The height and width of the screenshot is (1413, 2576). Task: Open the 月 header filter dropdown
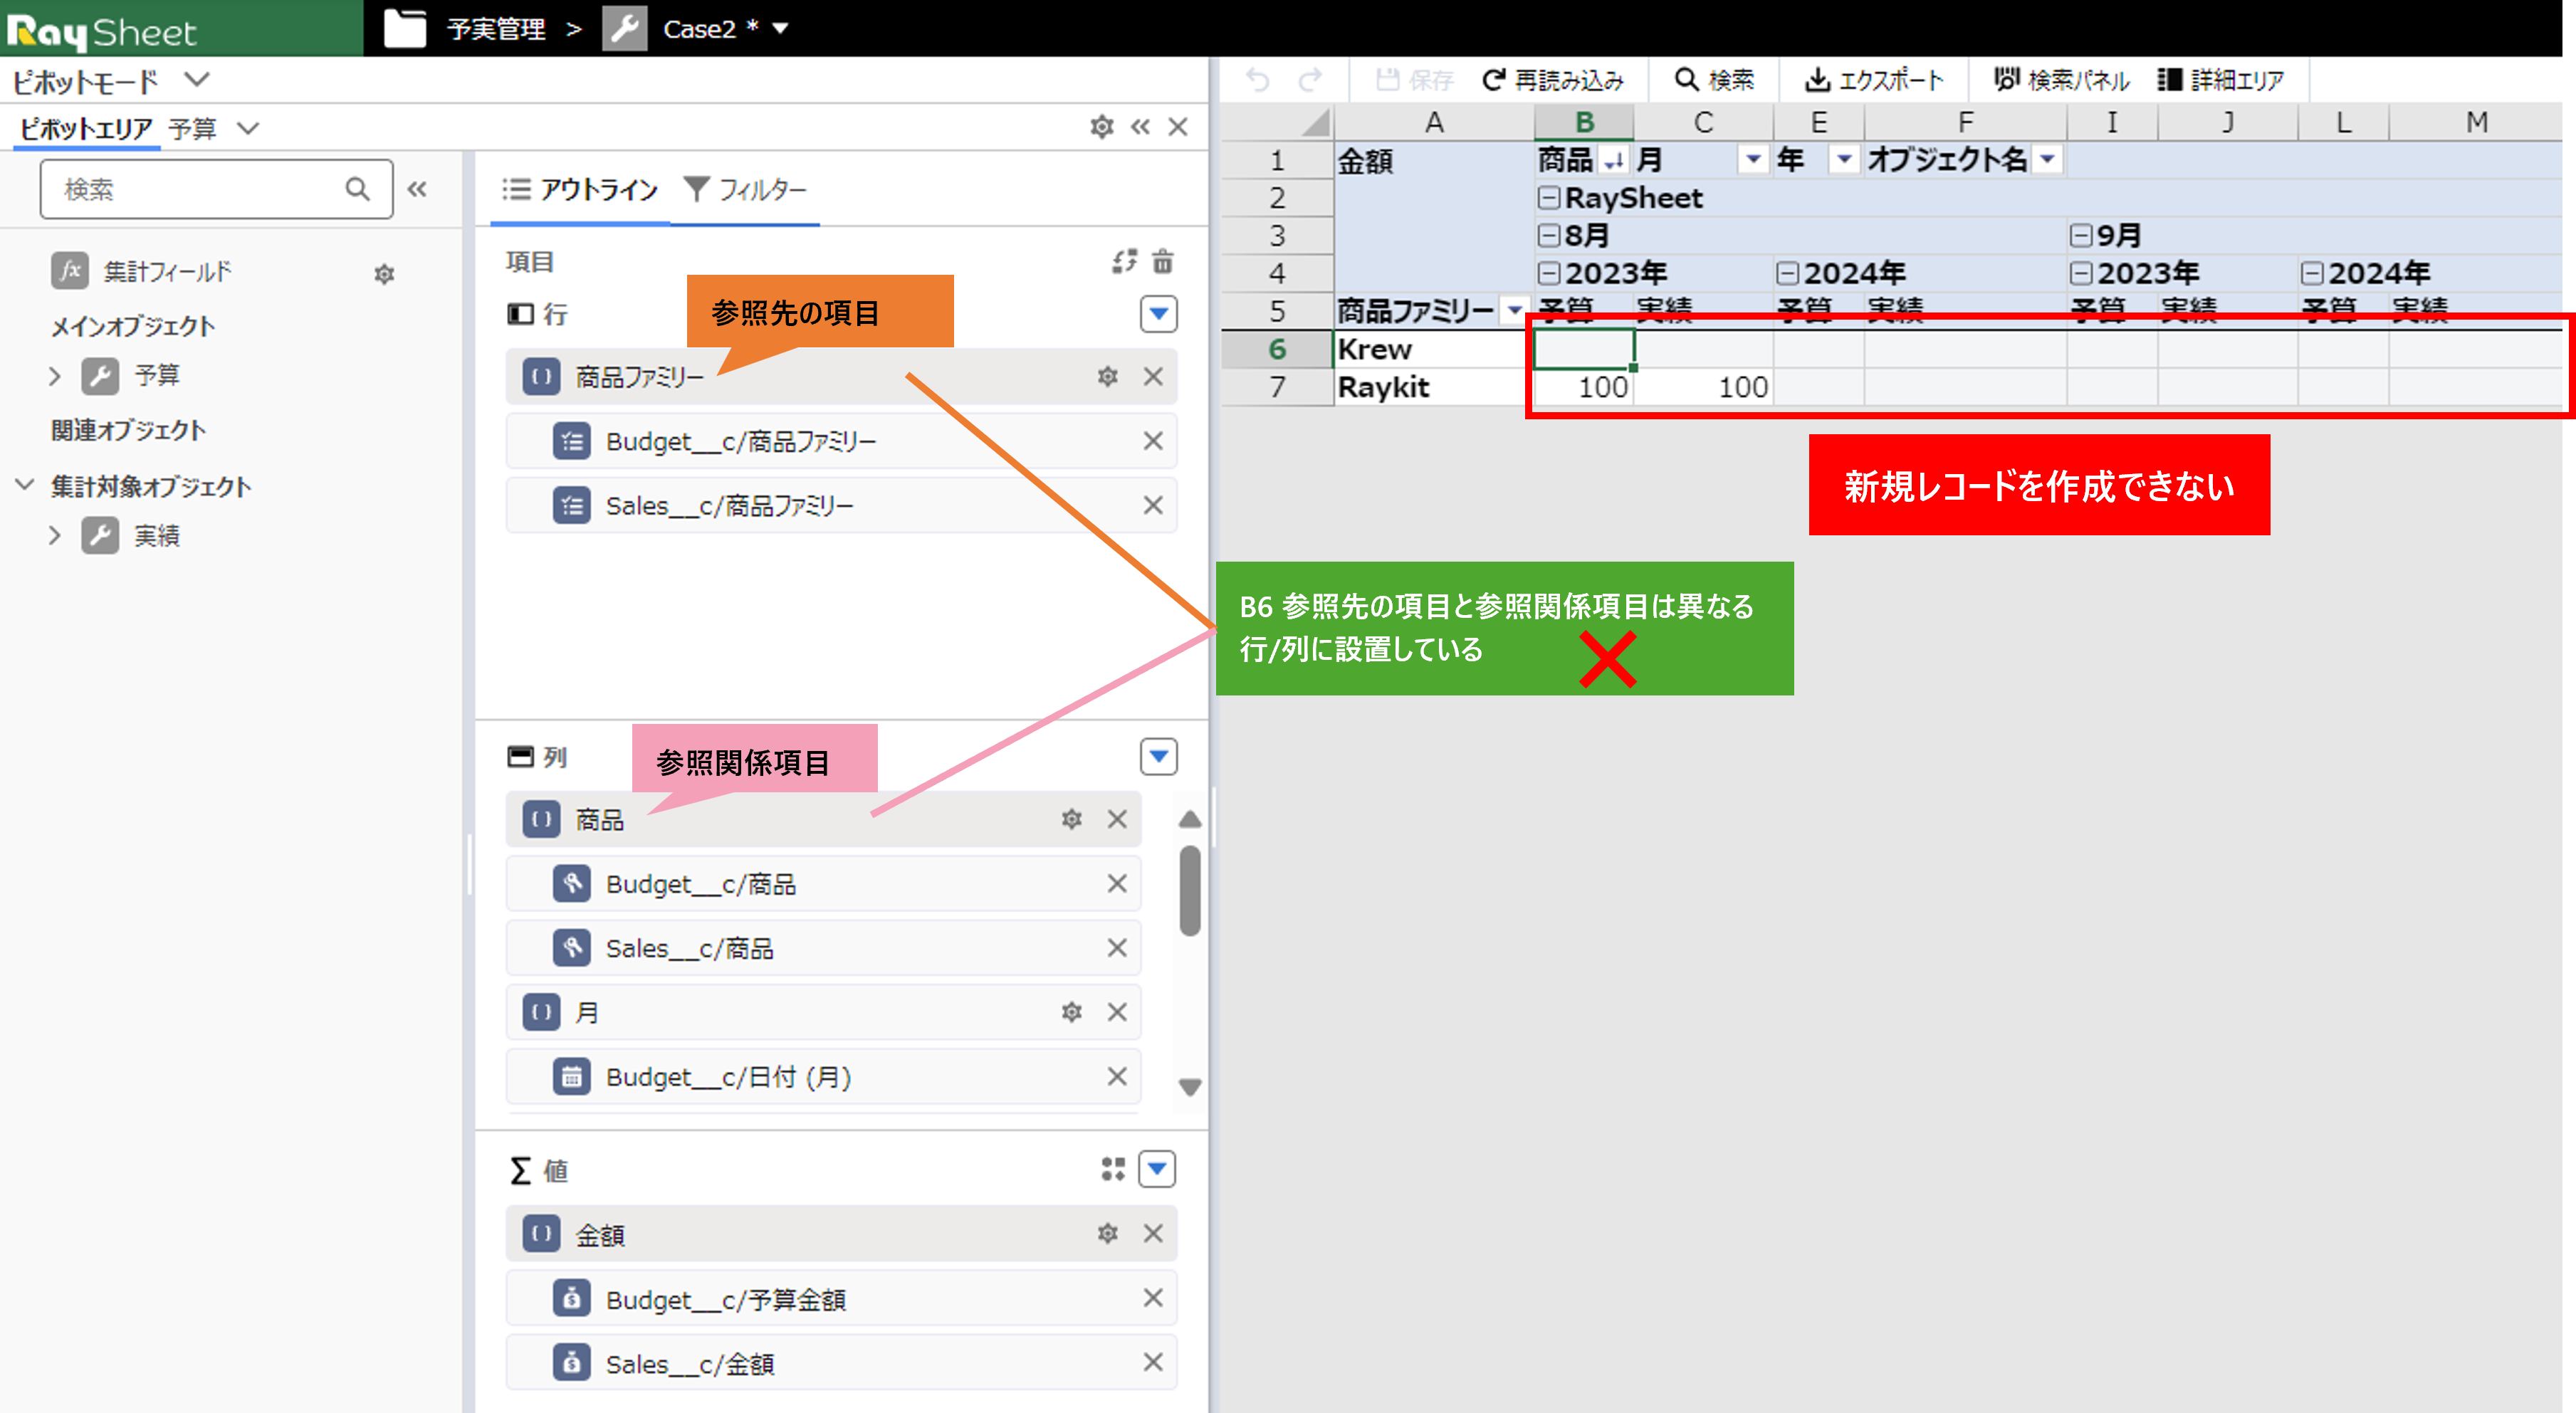pos(1752,160)
